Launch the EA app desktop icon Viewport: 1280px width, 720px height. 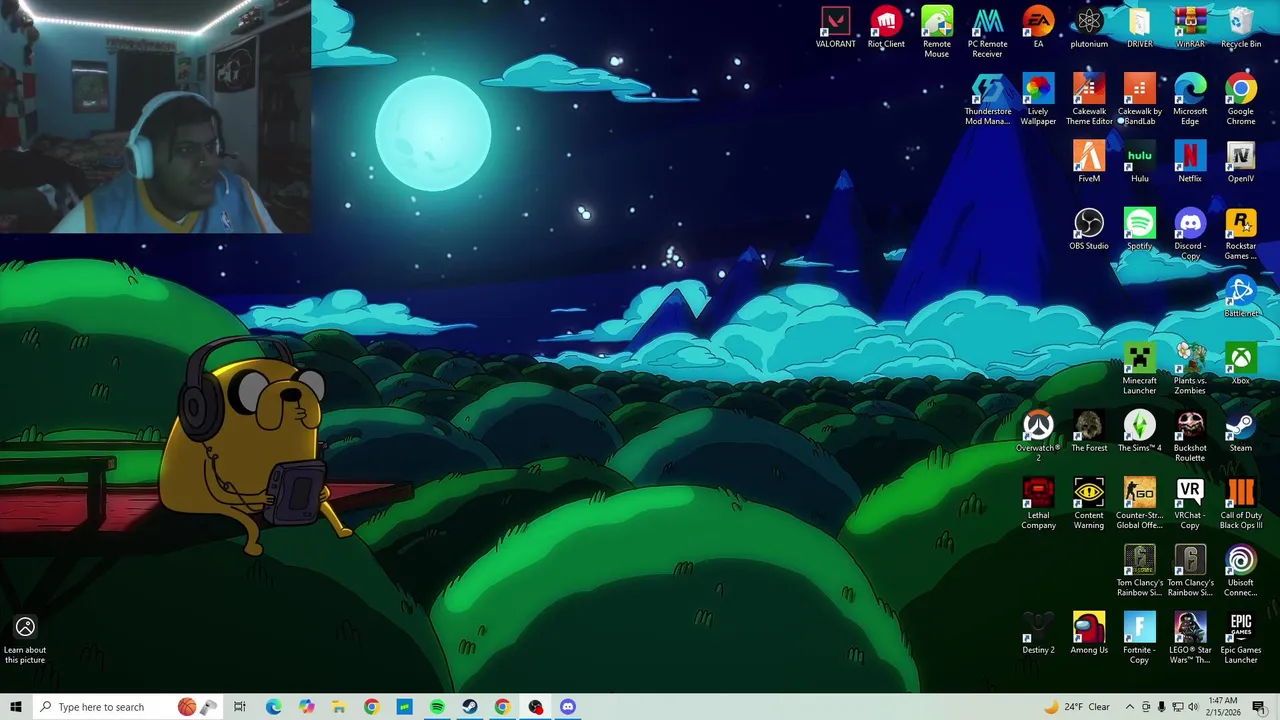coord(1038,28)
